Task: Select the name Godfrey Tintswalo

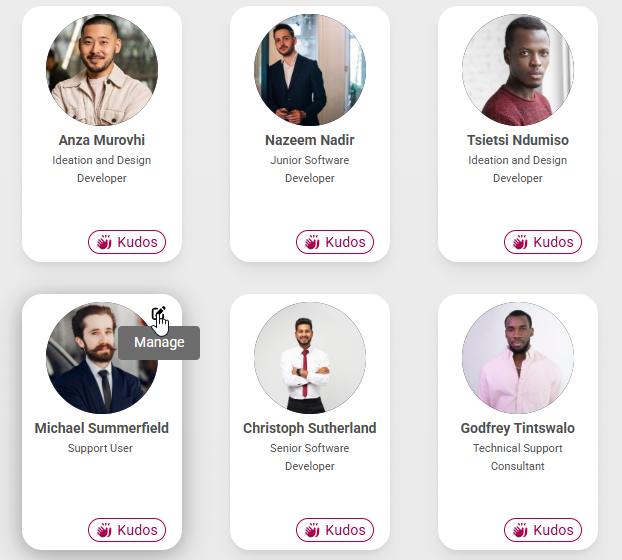Action: (x=518, y=428)
